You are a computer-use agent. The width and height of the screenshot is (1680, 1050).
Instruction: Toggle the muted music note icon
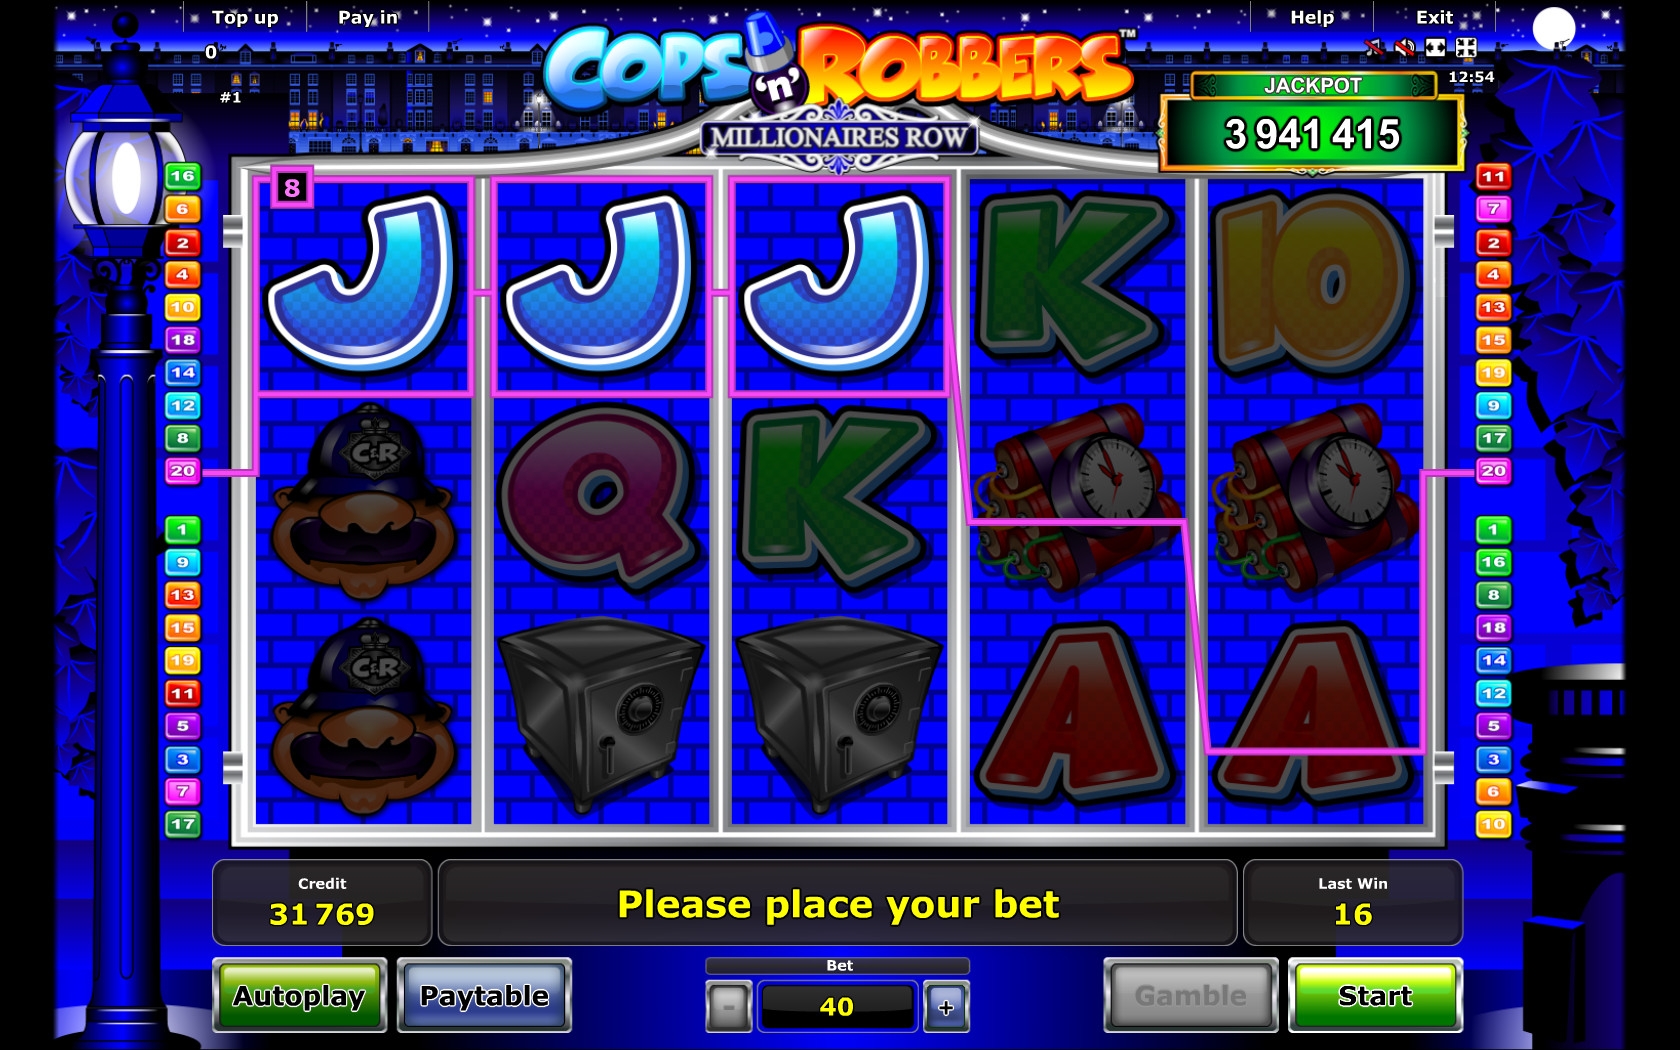pos(1375,47)
